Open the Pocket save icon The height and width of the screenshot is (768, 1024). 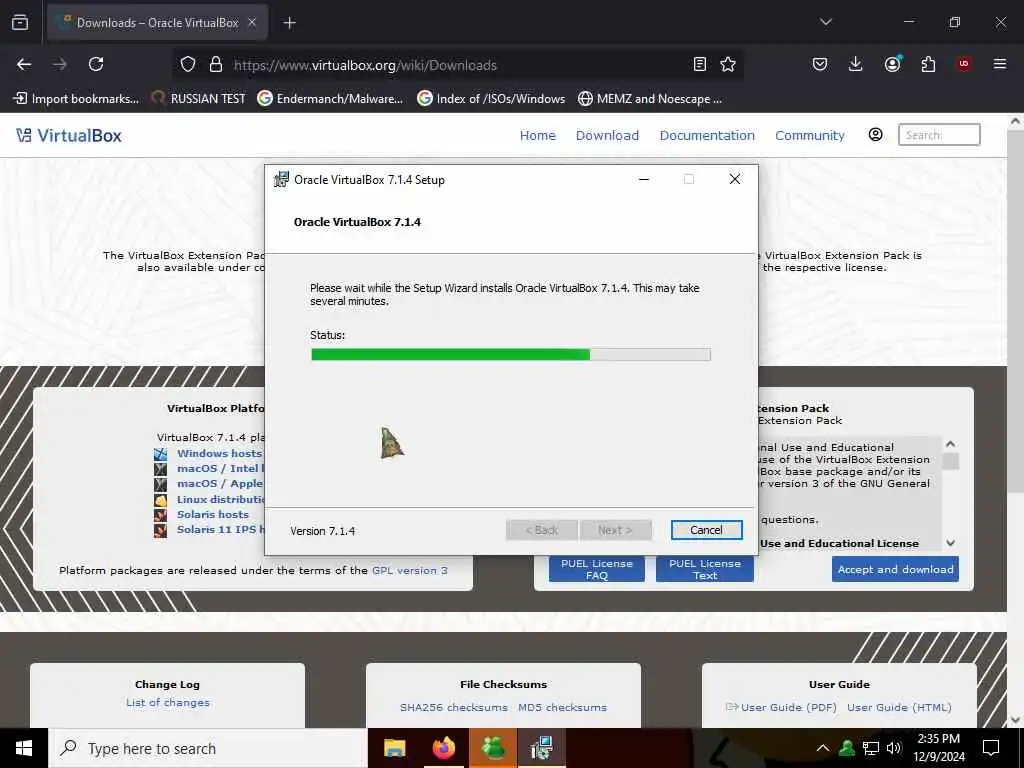click(820, 64)
